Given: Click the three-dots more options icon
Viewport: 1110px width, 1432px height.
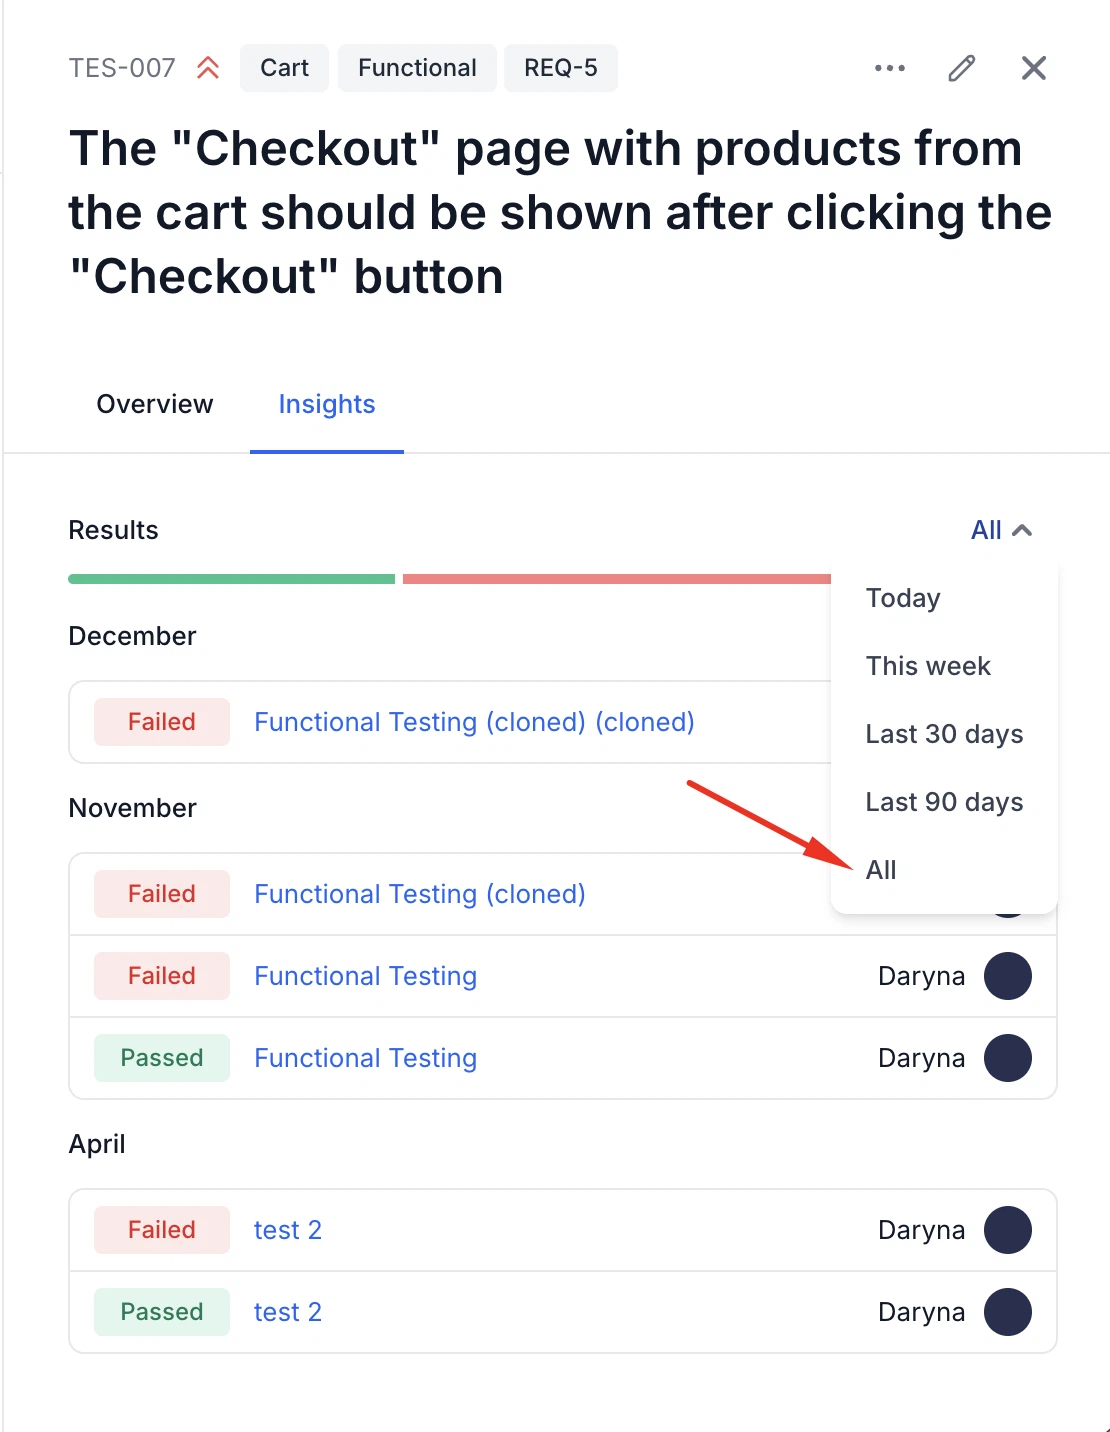Looking at the screenshot, I should coord(889,68).
